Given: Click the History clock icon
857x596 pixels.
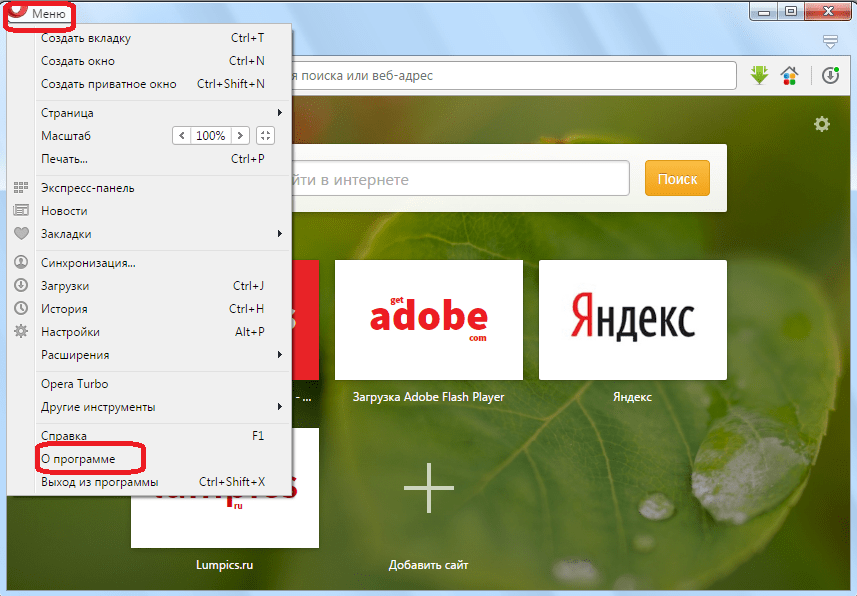Looking at the screenshot, I should coord(21,309).
